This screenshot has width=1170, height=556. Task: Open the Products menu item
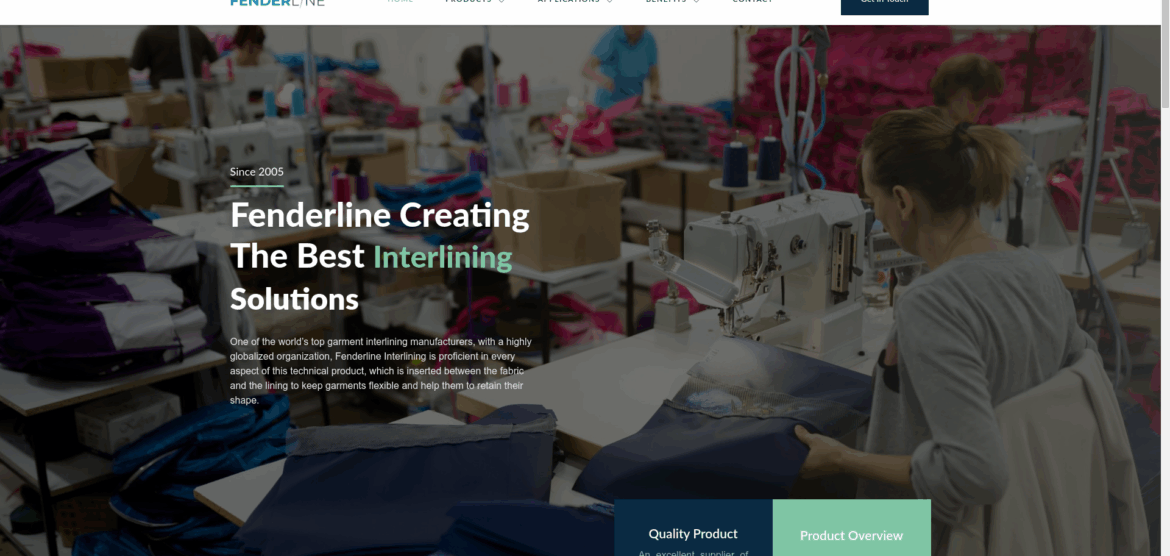(468, 1)
